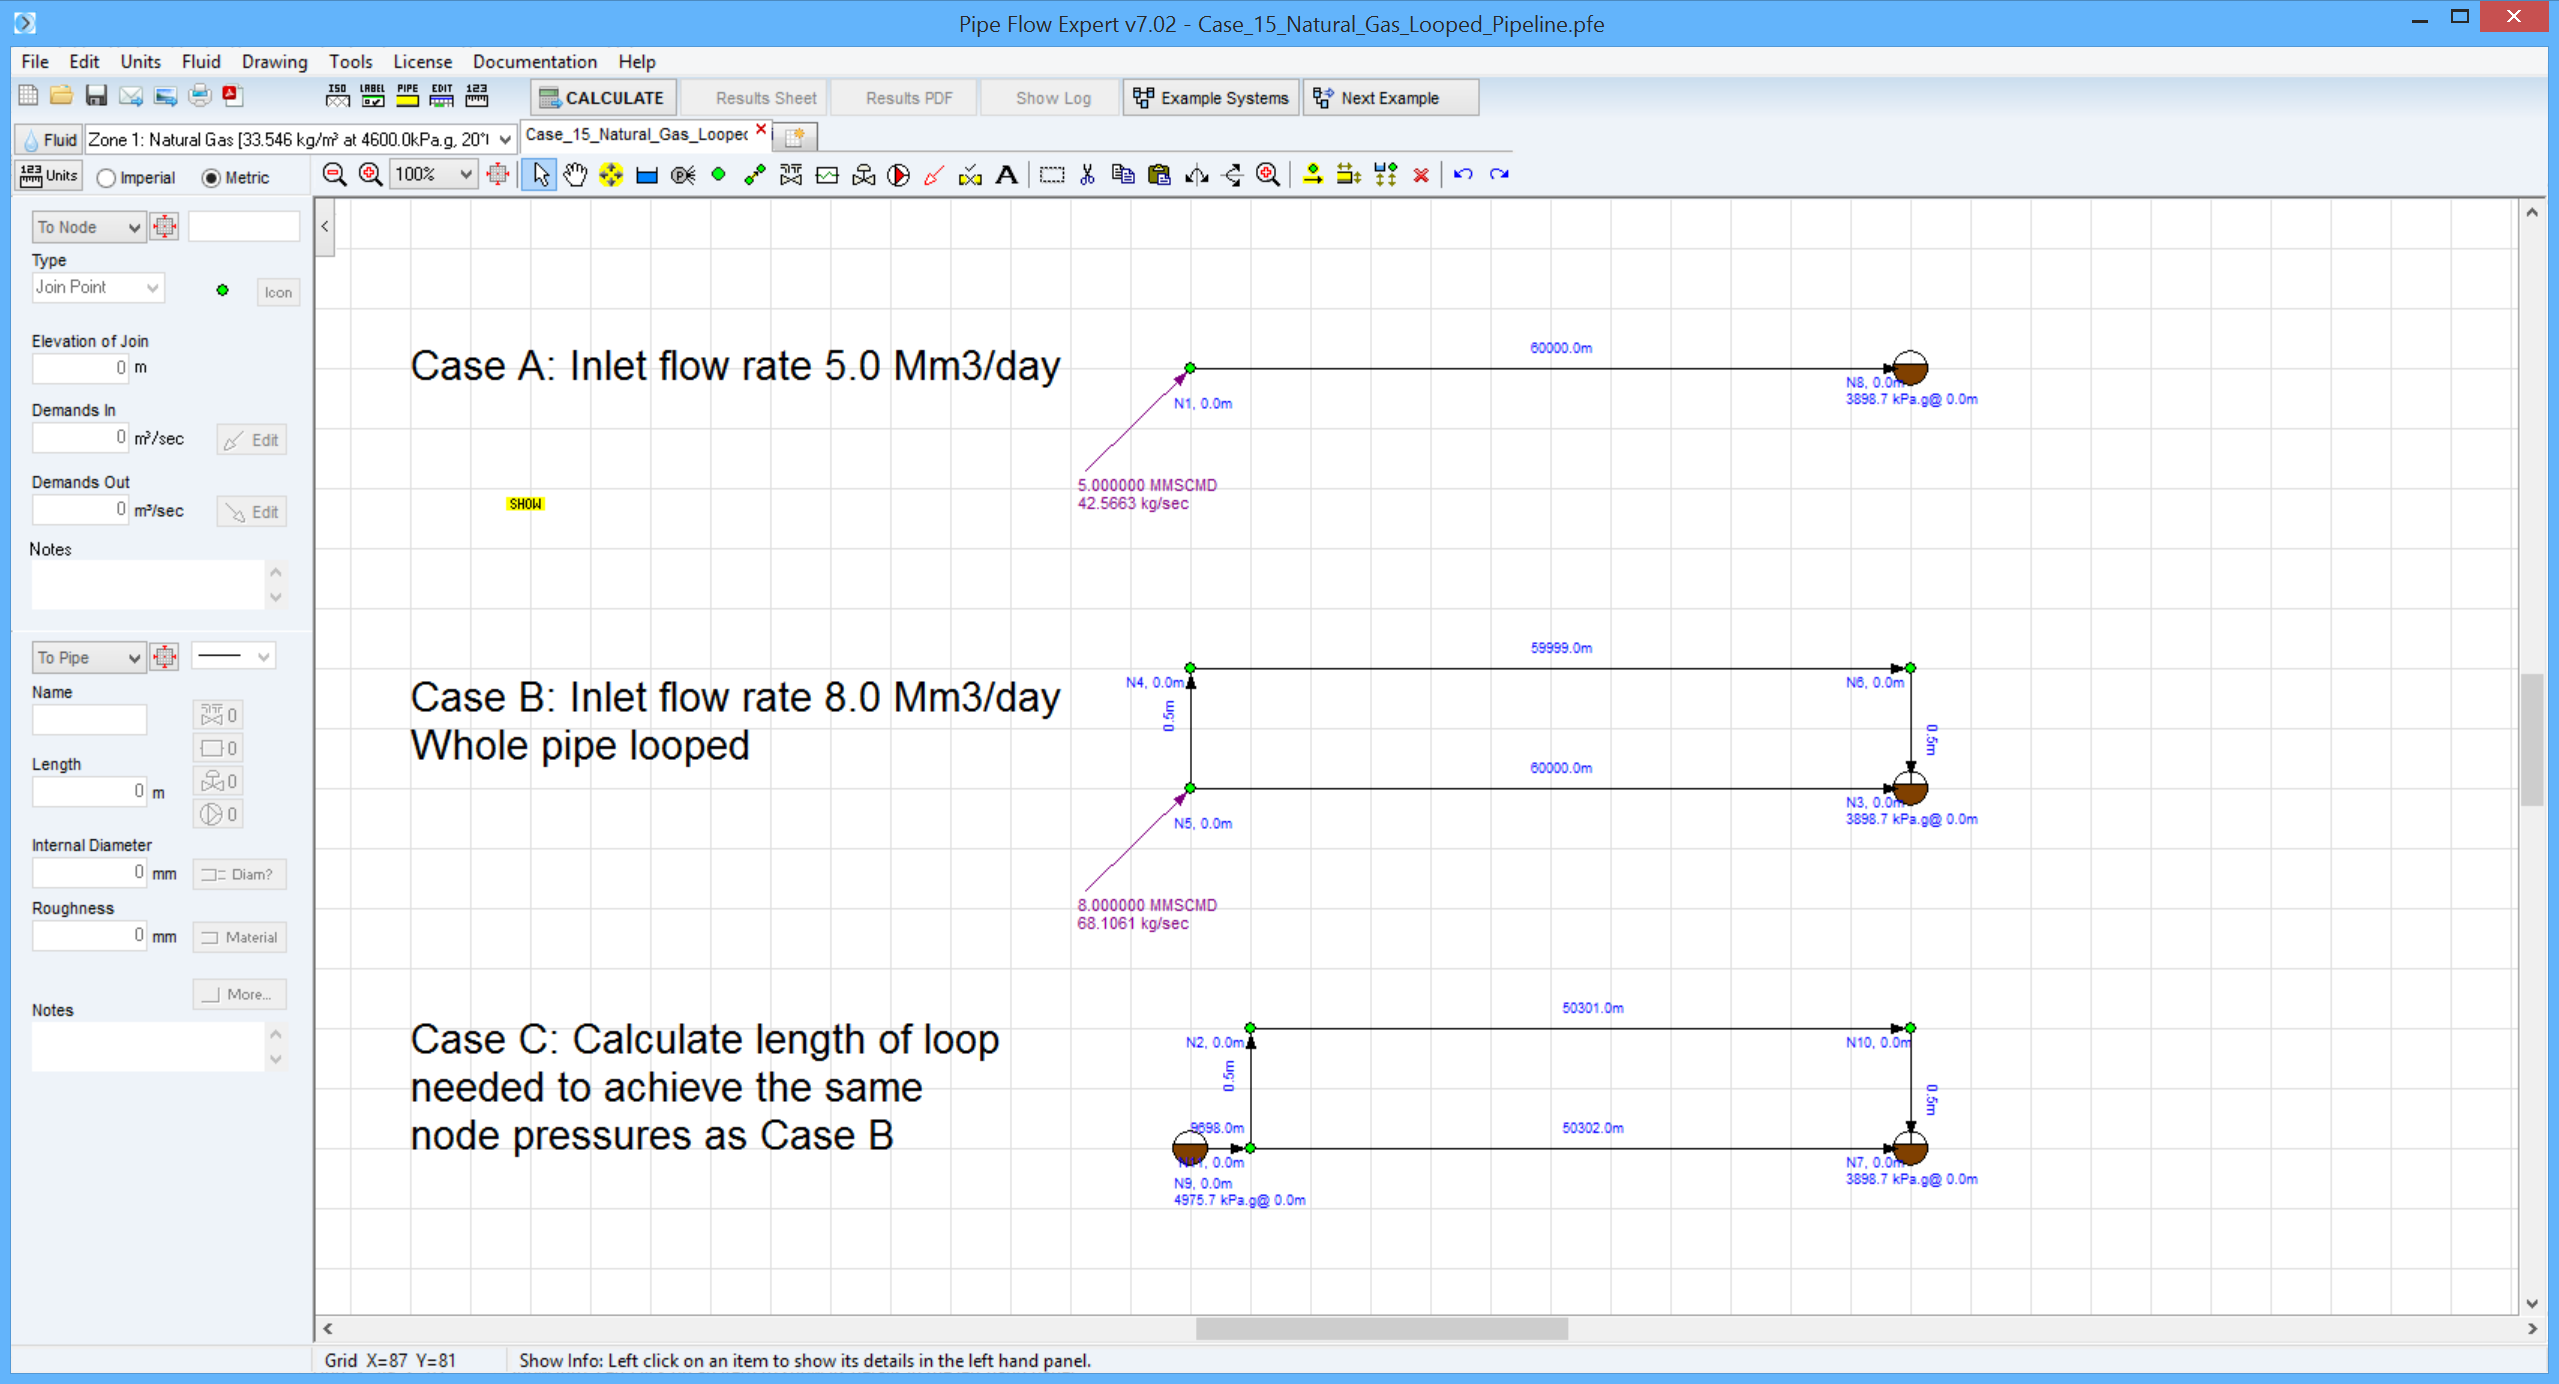
Task: Click the scissors cut icon
Action: point(1087,175)
